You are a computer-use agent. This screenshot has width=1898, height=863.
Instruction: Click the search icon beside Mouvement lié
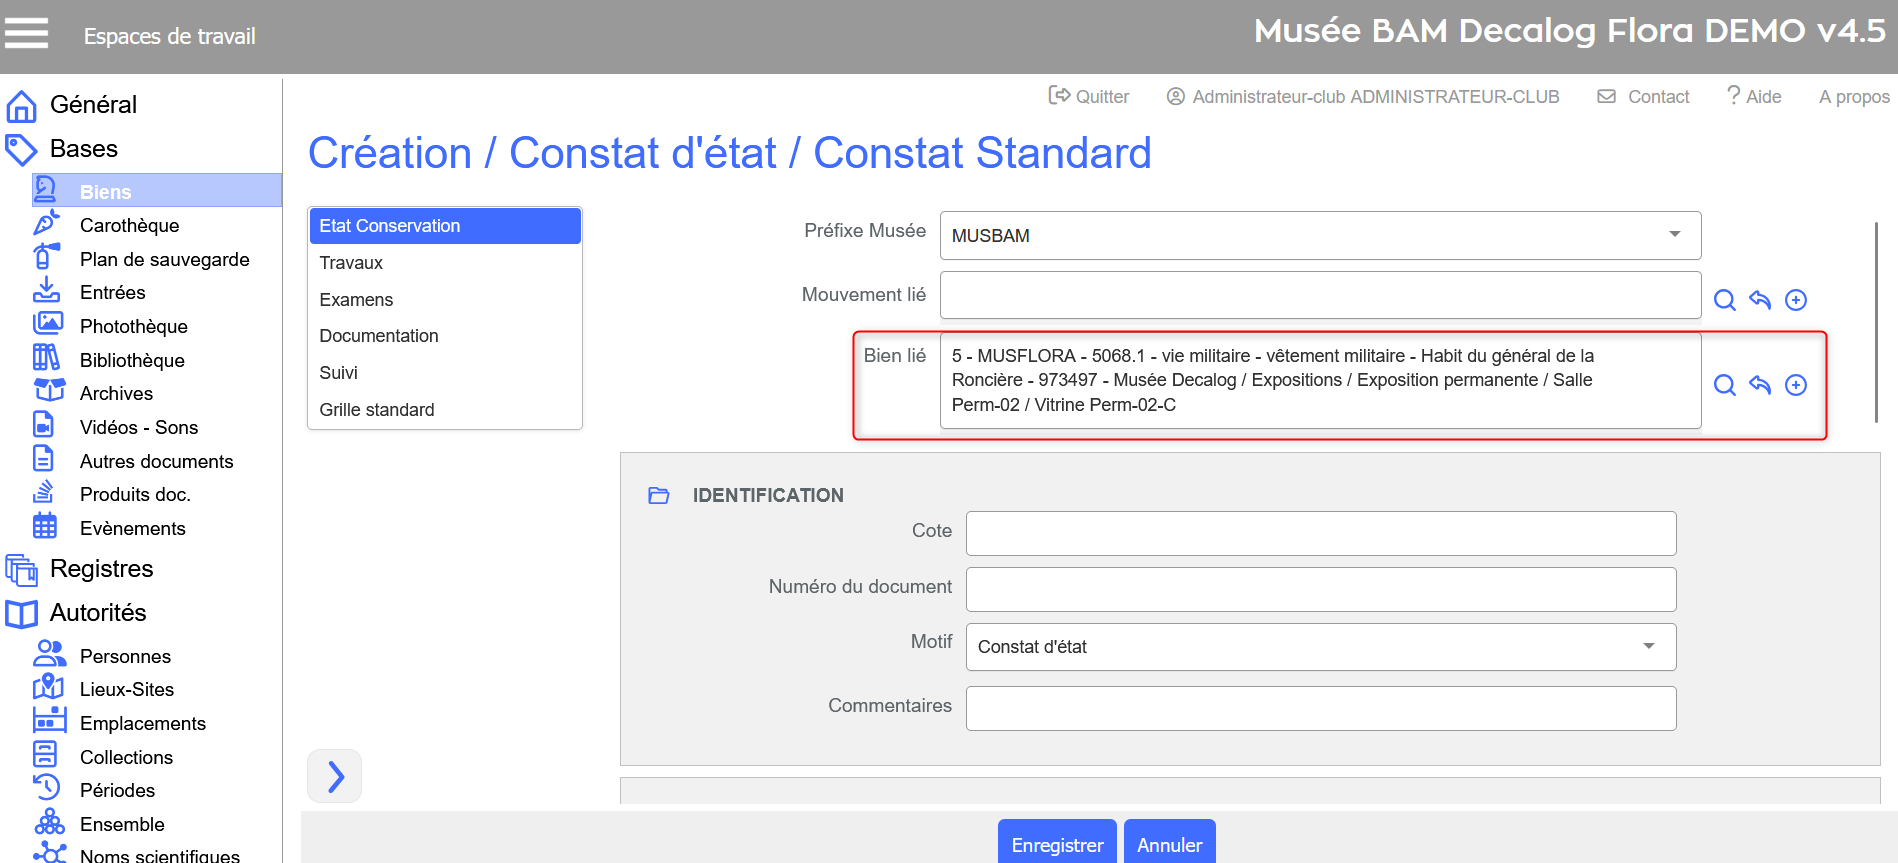coord(1724,300)
